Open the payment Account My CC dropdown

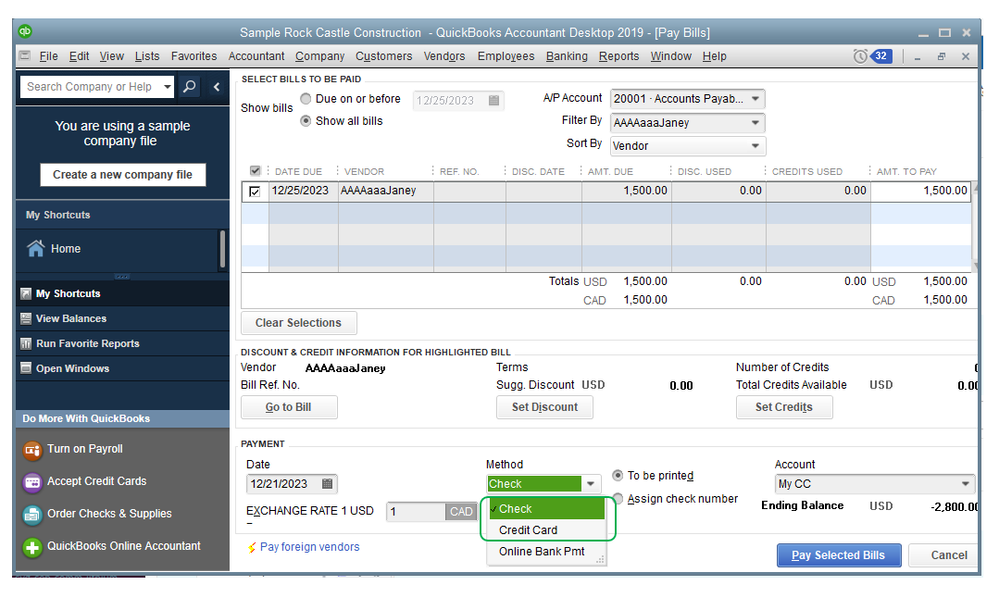point(965,484)
